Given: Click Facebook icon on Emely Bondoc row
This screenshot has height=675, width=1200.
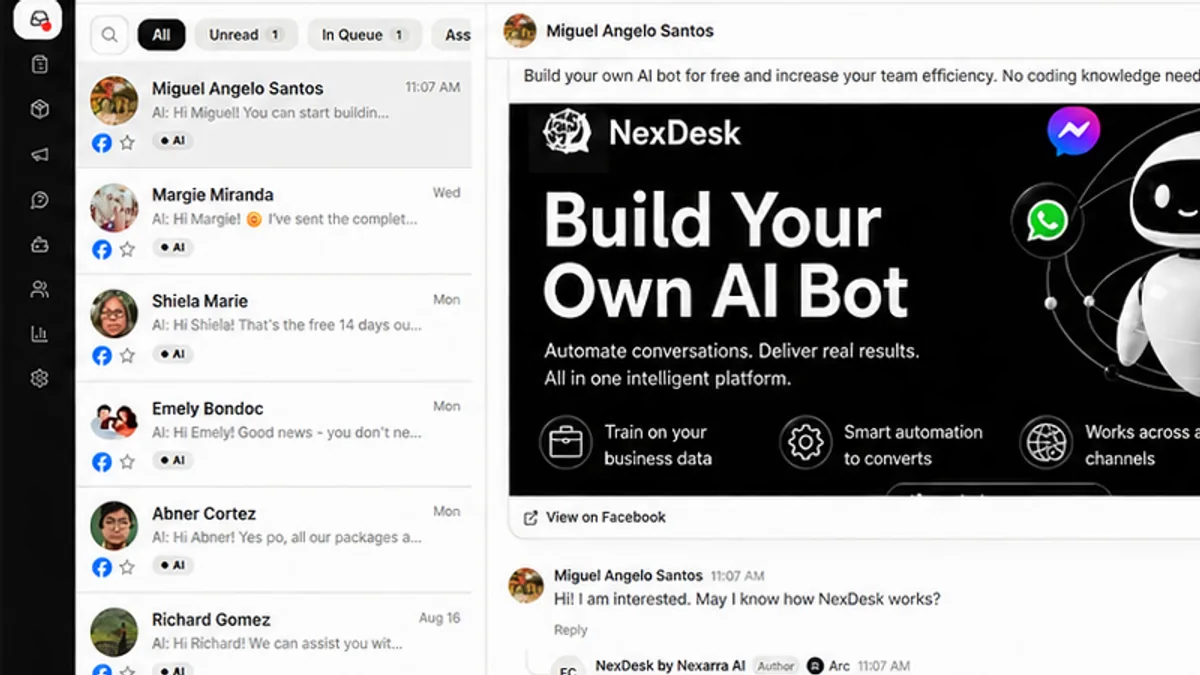Looking at the screenshot, I should (x=101, y=462).
